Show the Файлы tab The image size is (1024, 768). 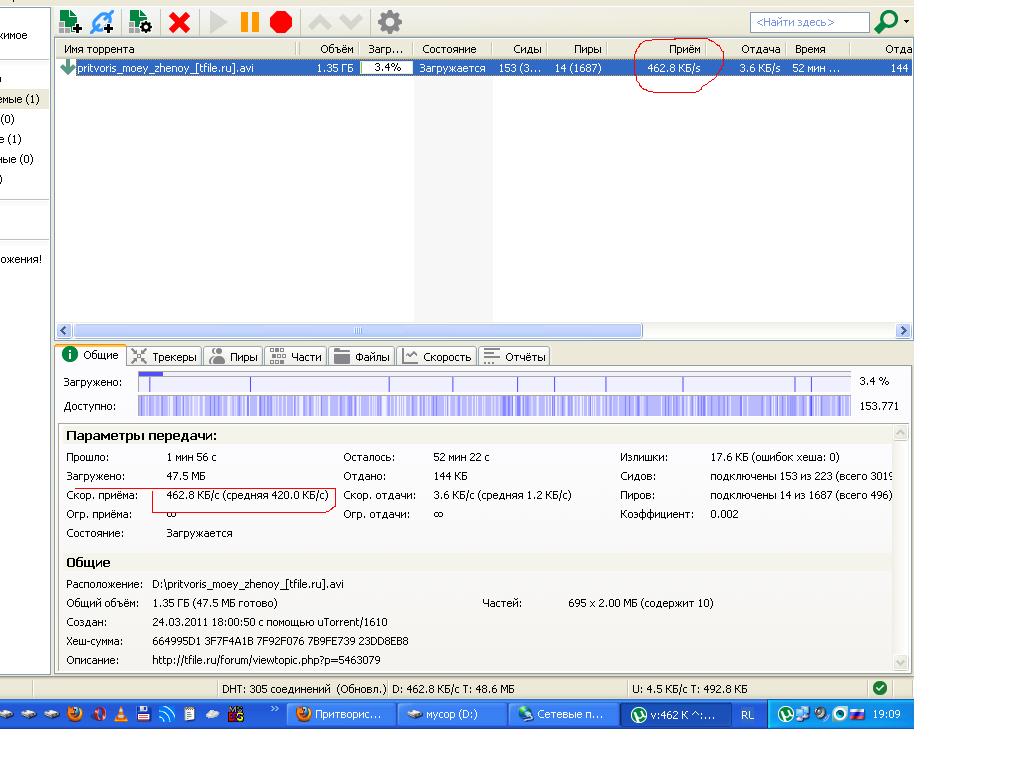[362, 356]
